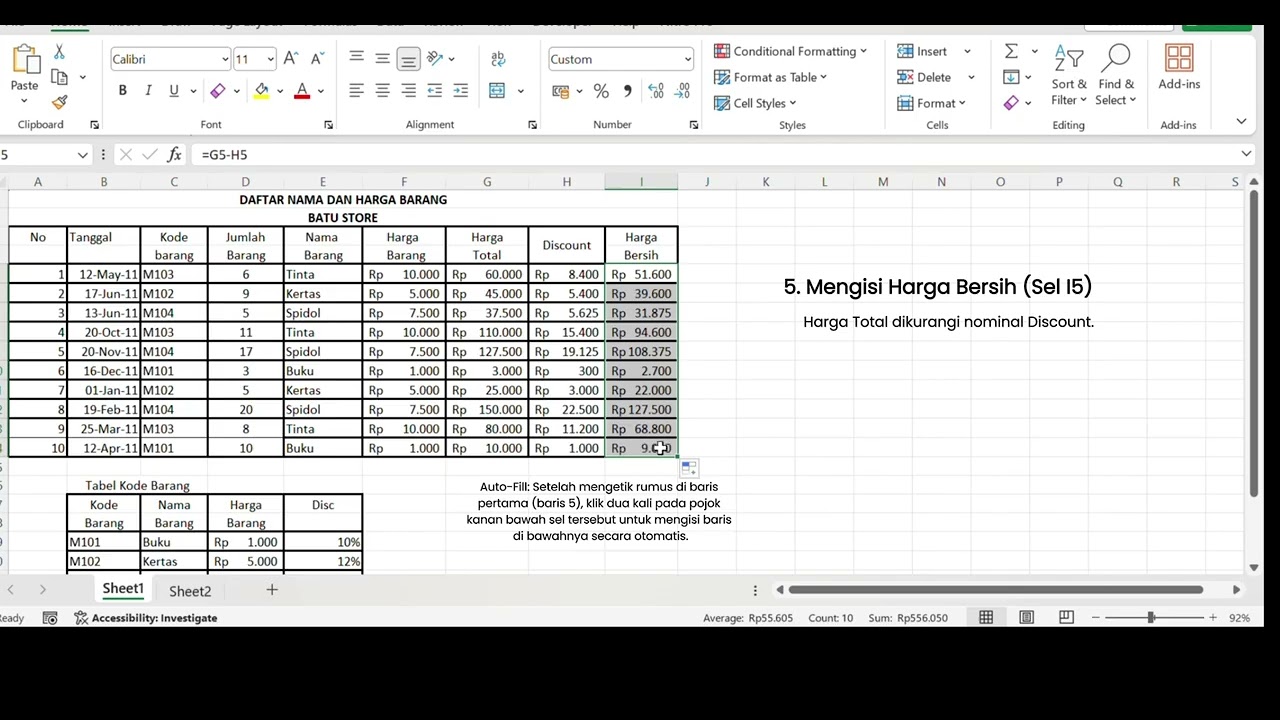Screen dimensions: 1280x720
Task: Increase font size with larger A
Action: [290, 59]
